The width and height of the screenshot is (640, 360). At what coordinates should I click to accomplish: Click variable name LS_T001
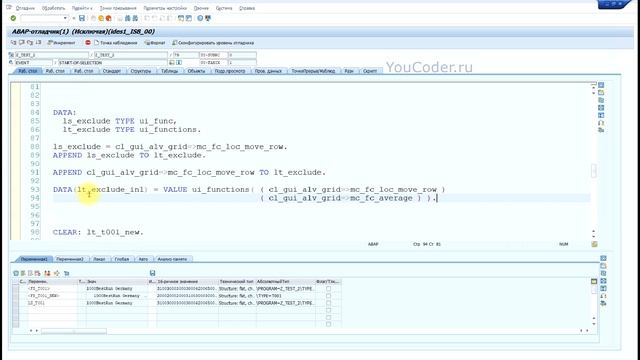[36, 303]
